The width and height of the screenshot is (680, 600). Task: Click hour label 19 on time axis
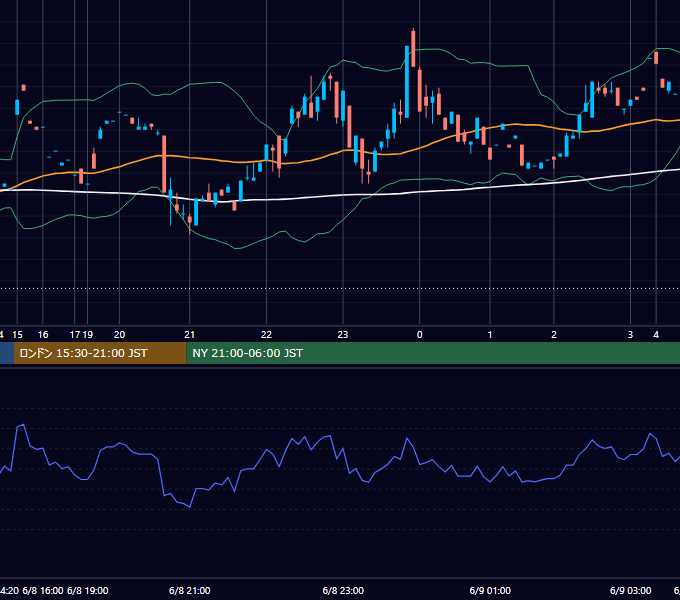88,335
